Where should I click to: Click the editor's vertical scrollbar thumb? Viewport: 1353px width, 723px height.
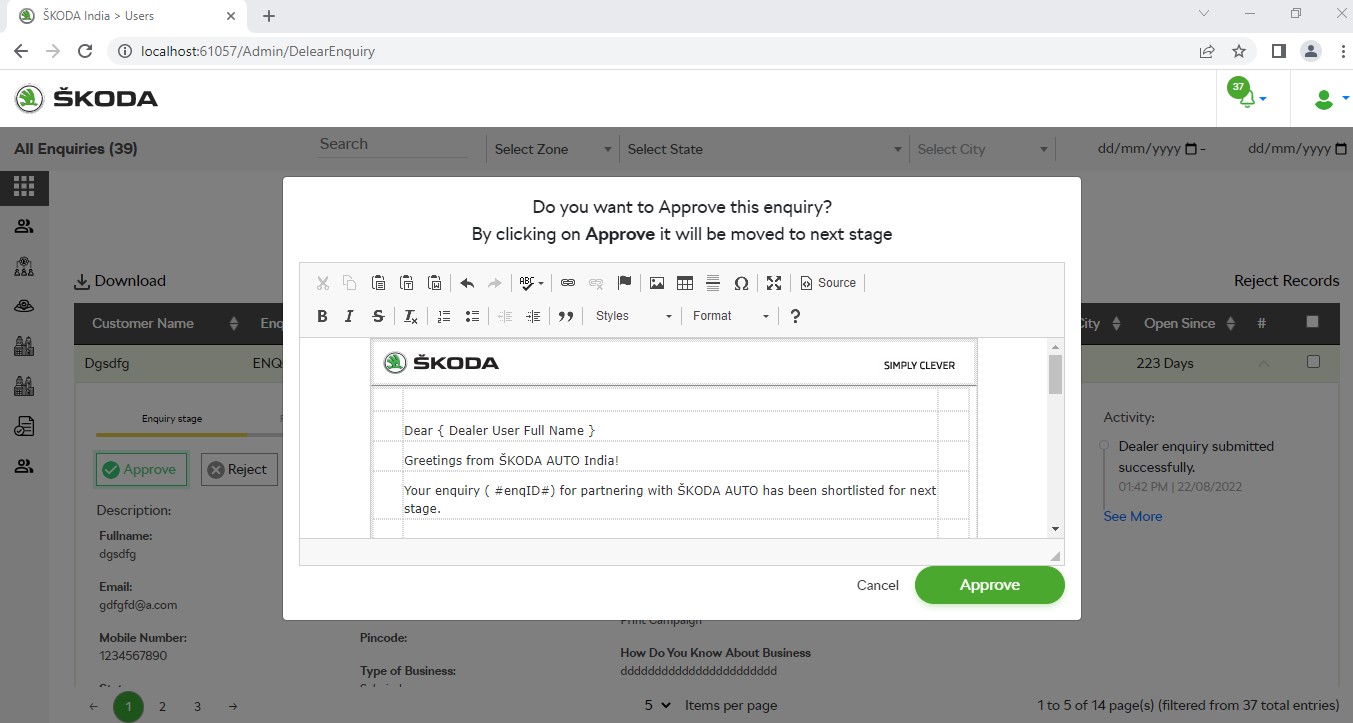click(x=1055, y=374)
